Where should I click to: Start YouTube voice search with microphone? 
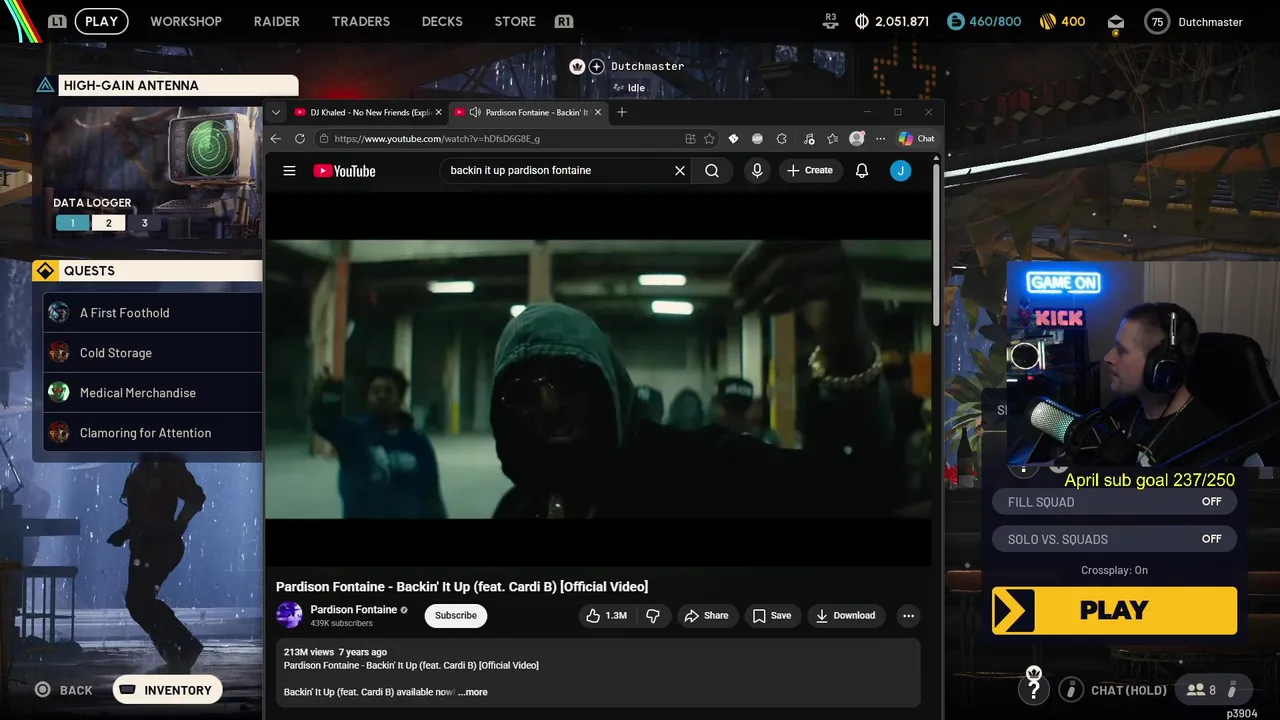[x=757, y=171]
